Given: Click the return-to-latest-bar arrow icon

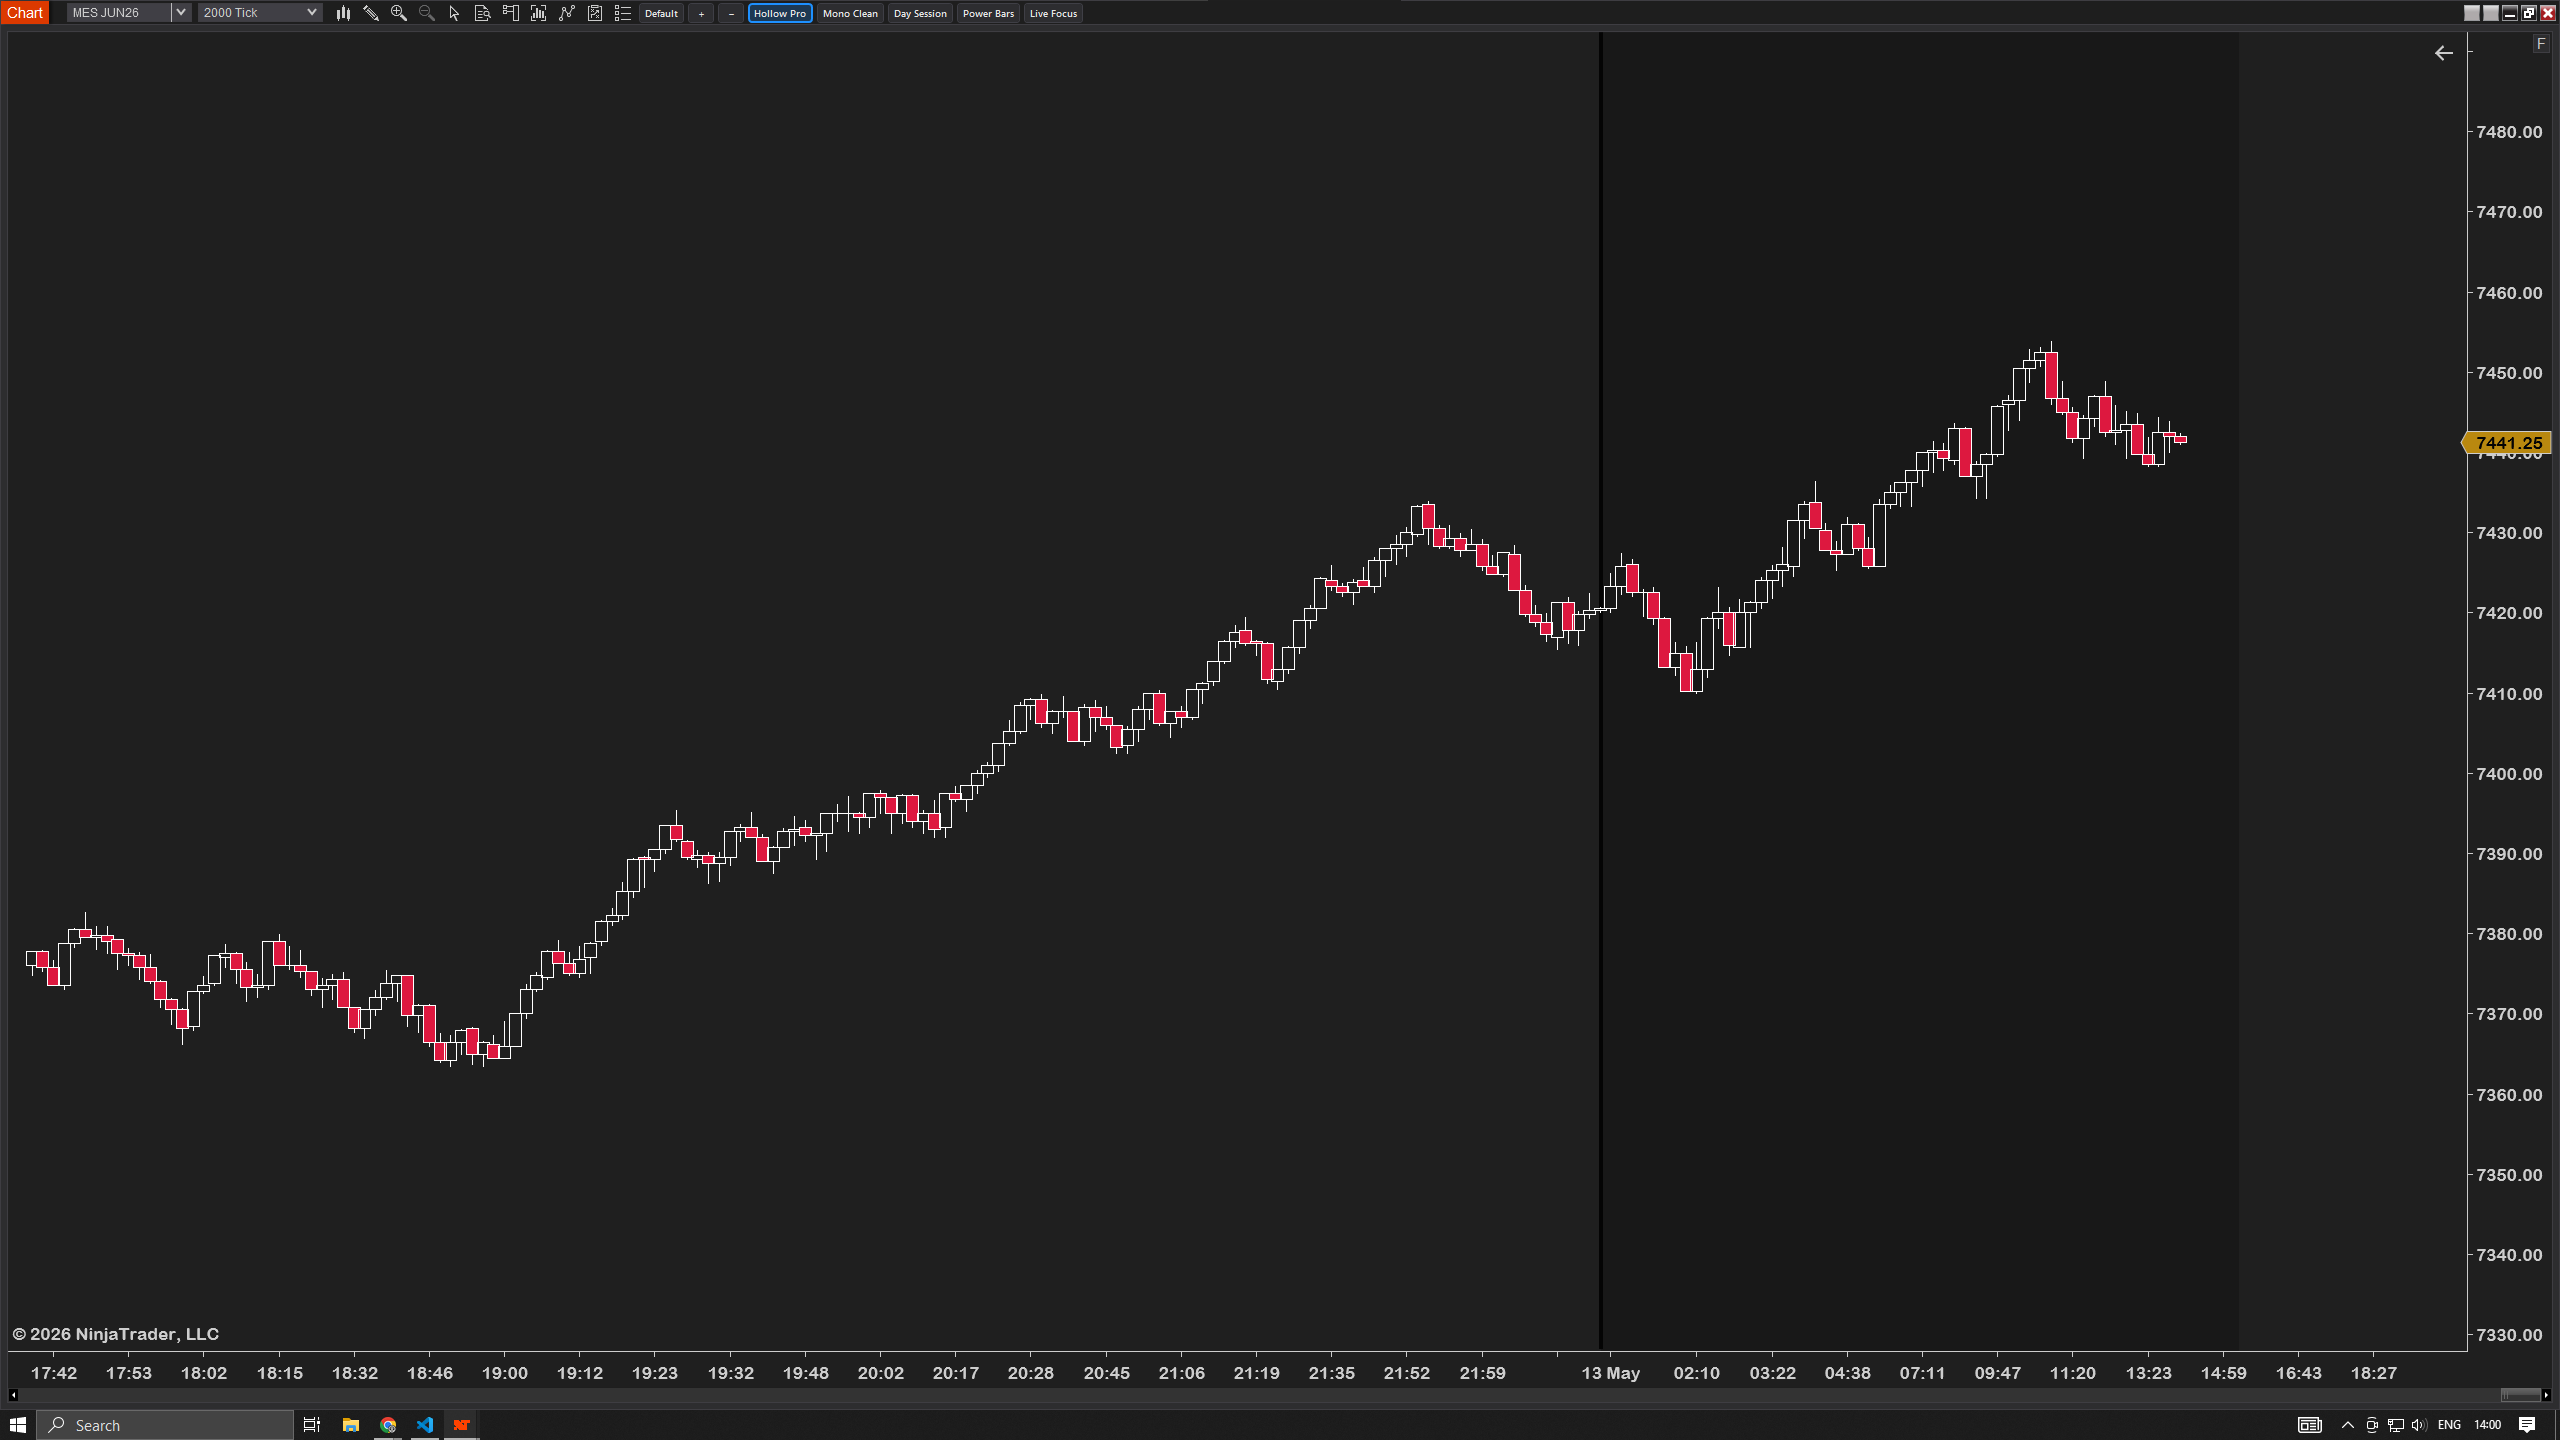Looking at the screenshot, I should [x=2443, y=53].
